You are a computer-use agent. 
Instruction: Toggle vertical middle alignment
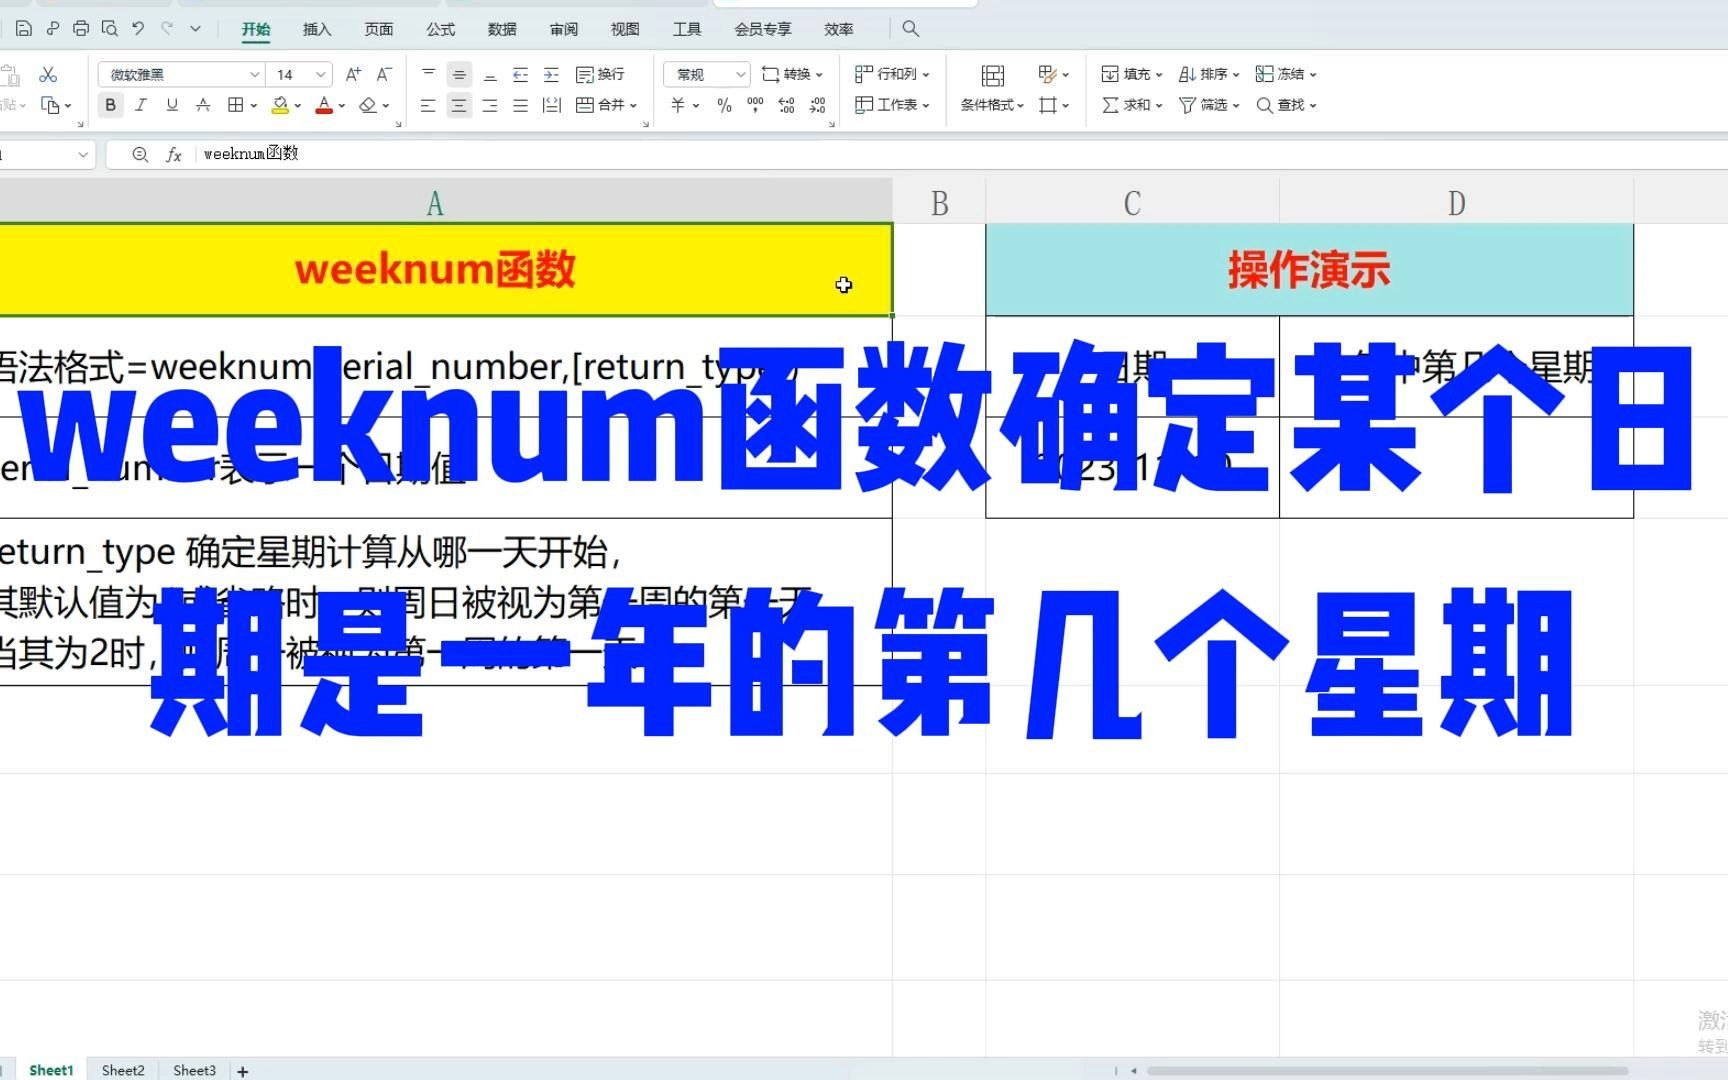(459, 75)
